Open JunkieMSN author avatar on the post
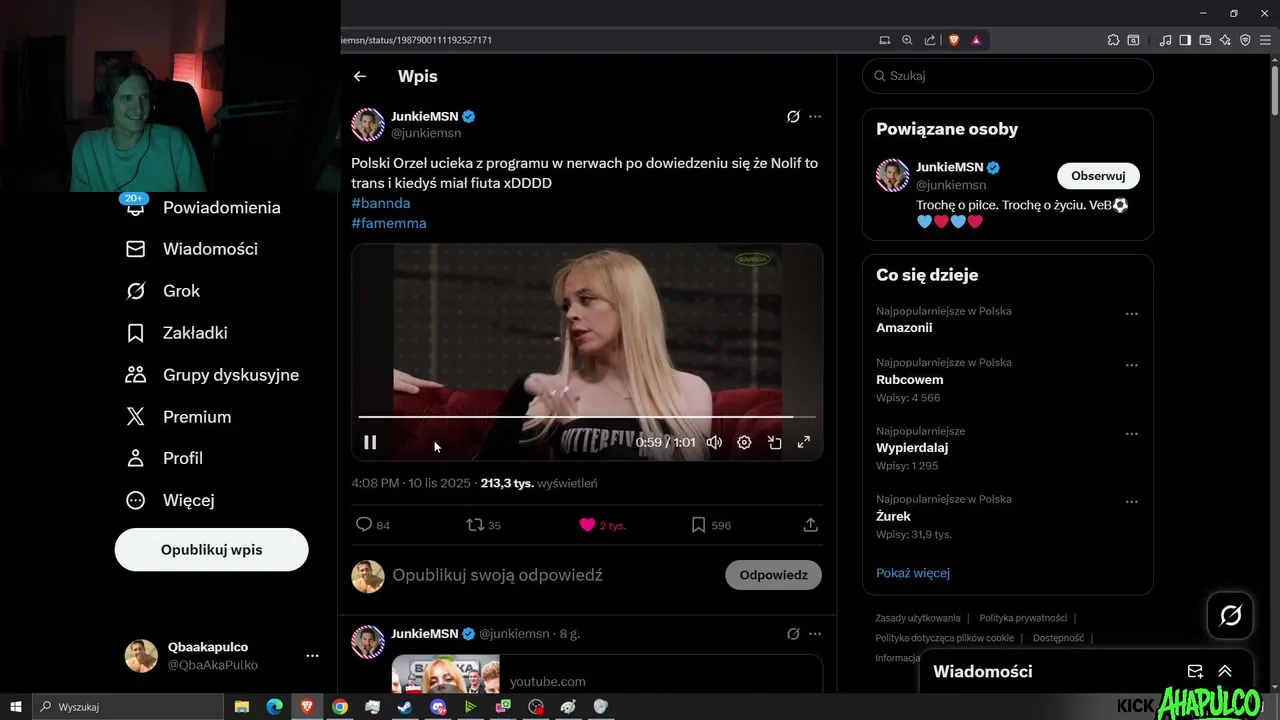This screenshot has width=1280, height=720. tap(368, 125)
